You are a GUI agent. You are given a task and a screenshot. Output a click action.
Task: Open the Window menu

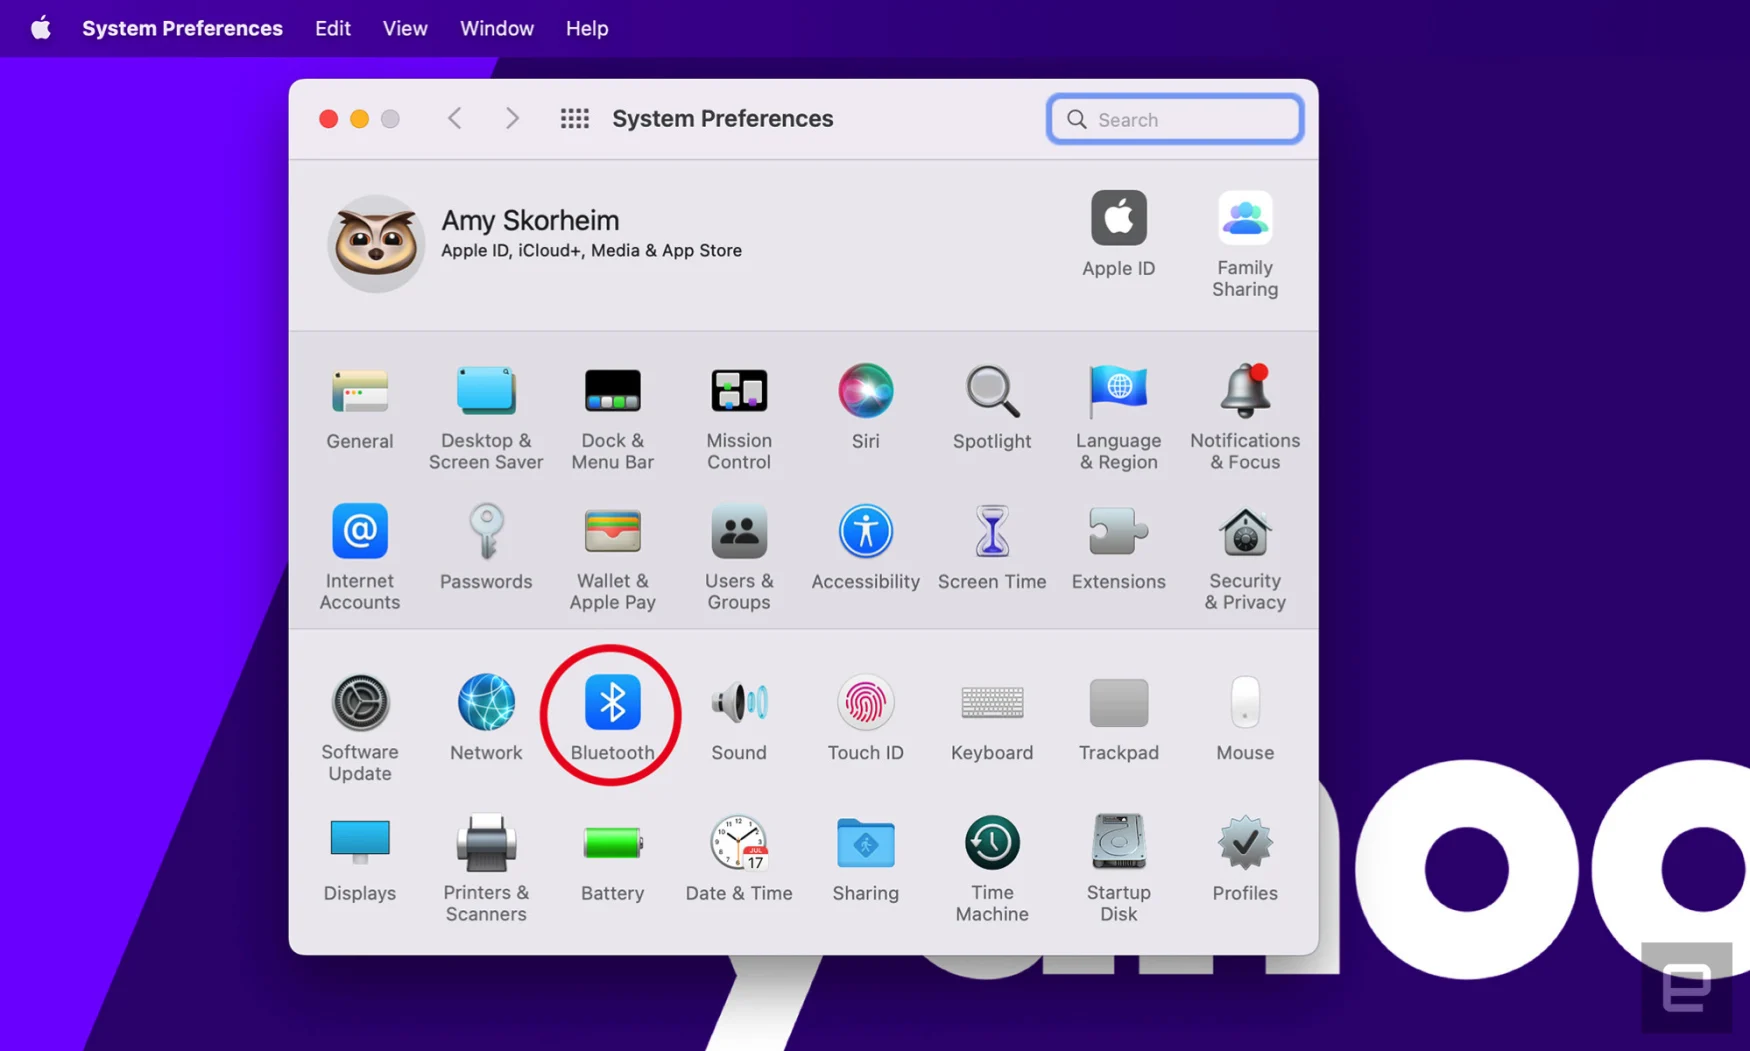(497, 28)
